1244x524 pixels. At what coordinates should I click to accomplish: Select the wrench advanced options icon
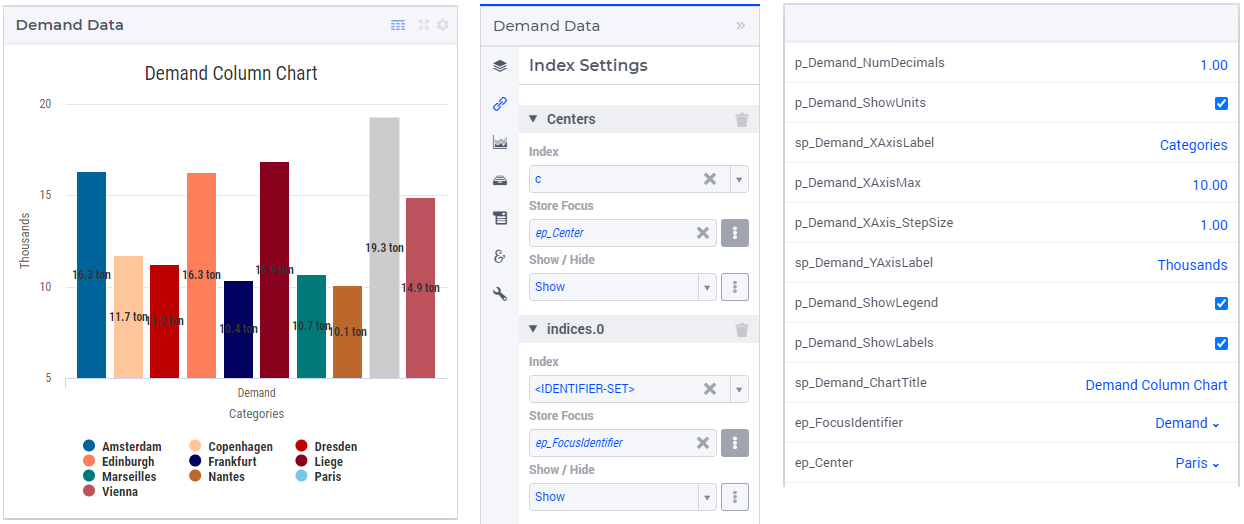coord(500,294)
